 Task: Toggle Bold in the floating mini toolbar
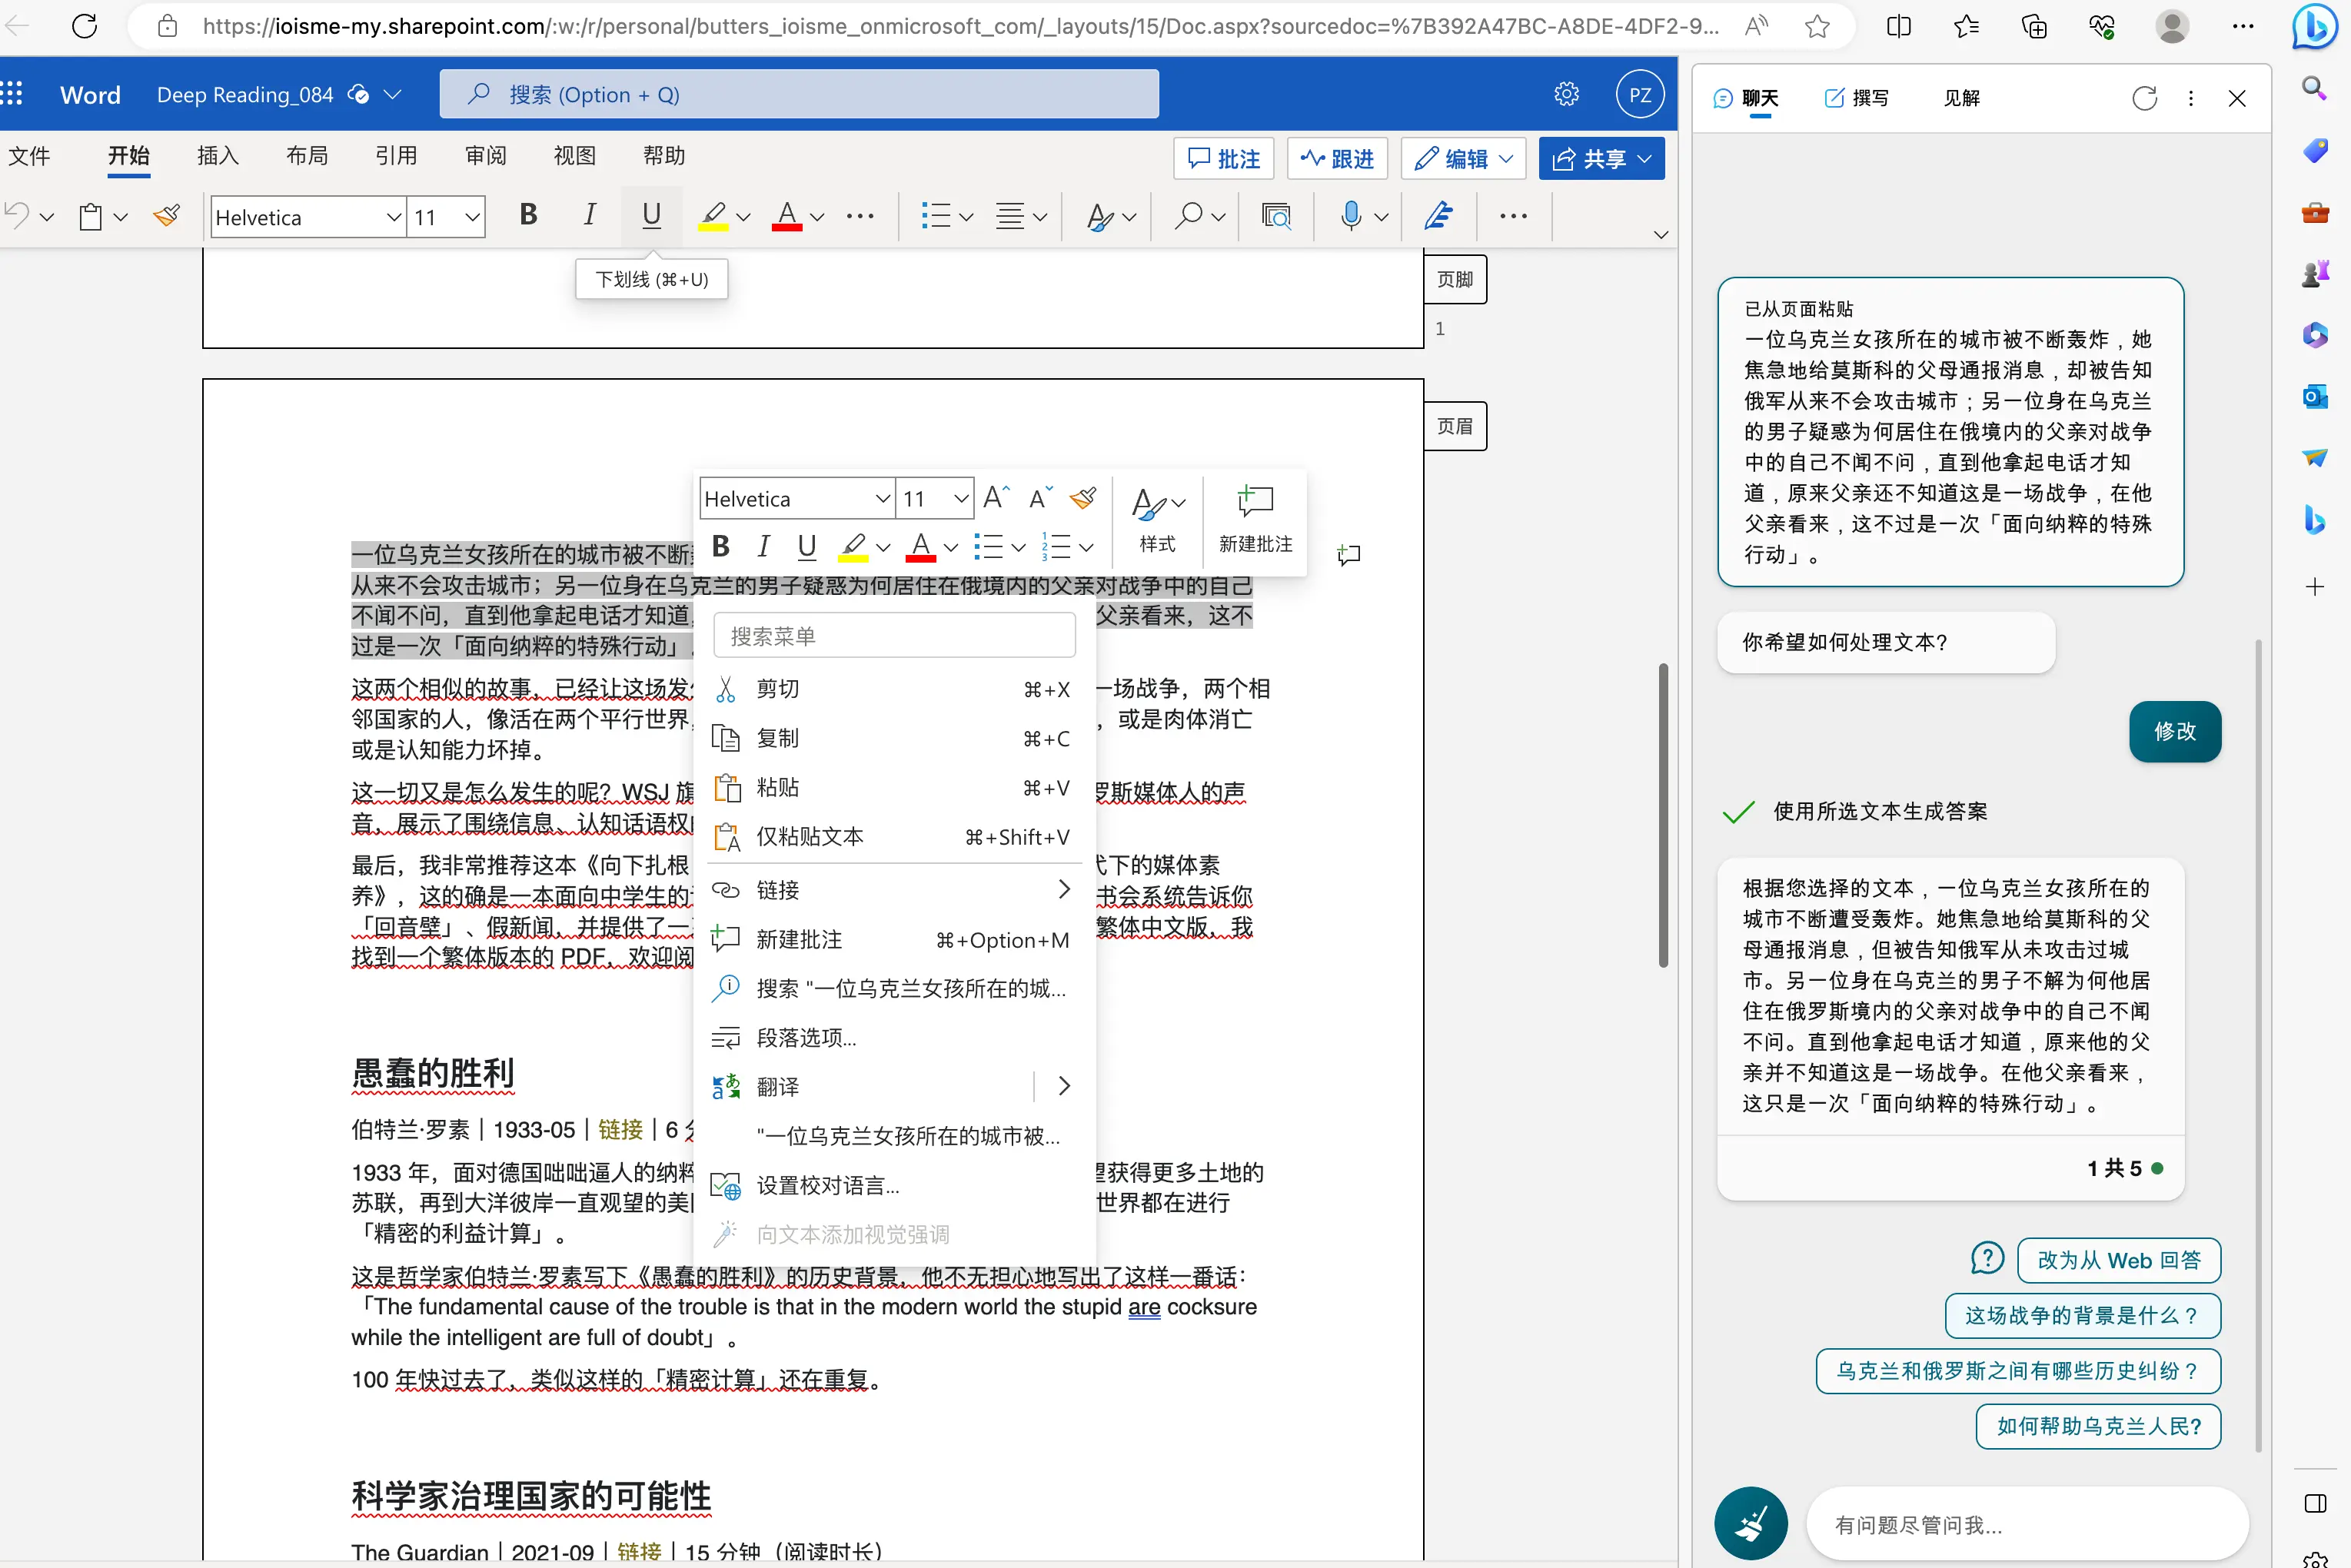coord(720,547)
